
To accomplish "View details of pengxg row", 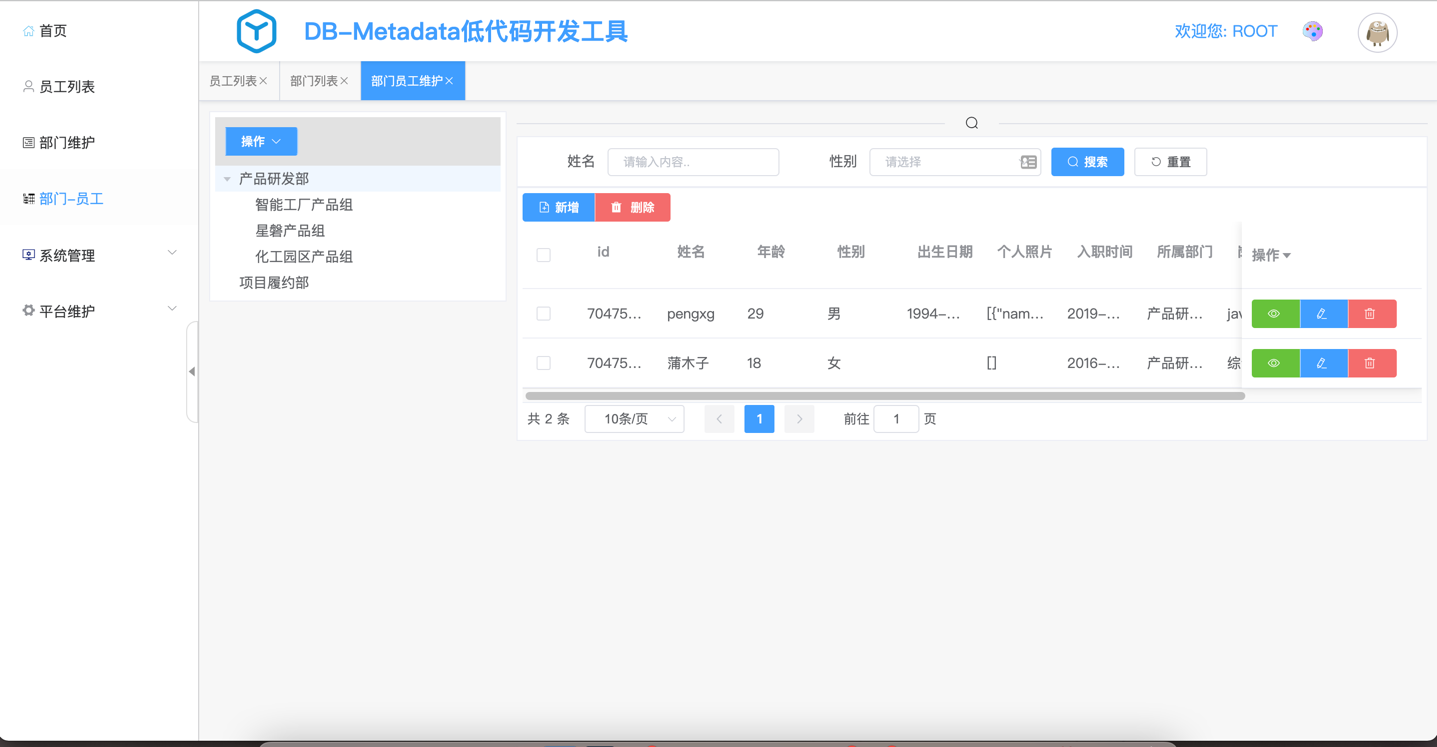I will (1275, 314).
